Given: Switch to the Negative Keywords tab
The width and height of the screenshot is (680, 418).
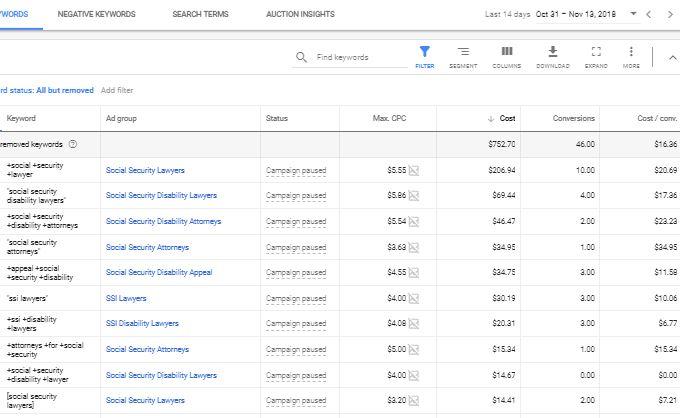Looking at the screenshot, I should click(x=96, y=14).
